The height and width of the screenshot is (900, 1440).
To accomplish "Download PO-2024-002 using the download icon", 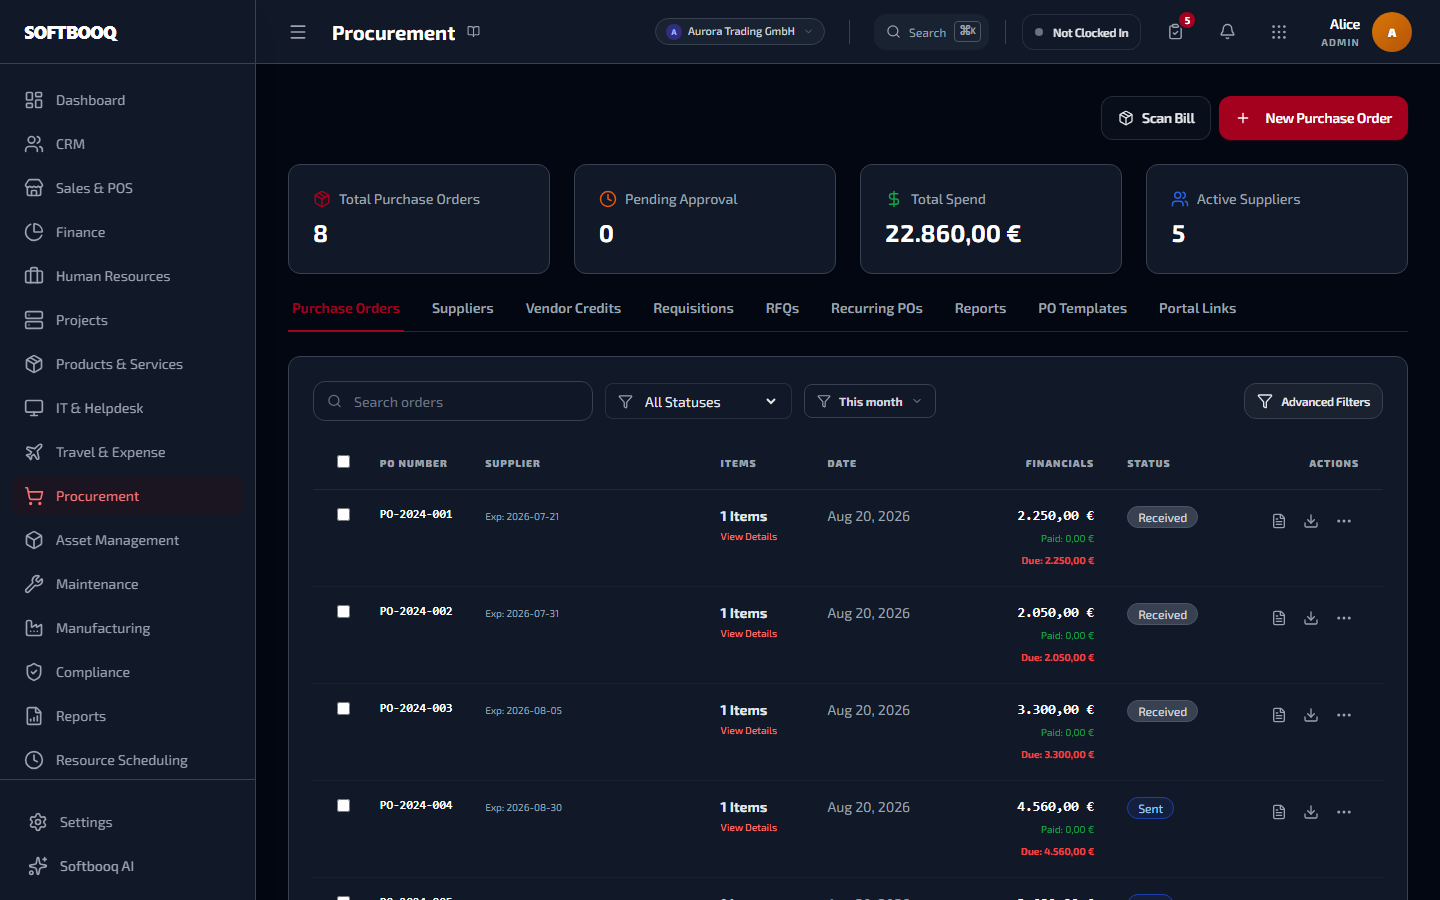I will tap(1311, 618).
